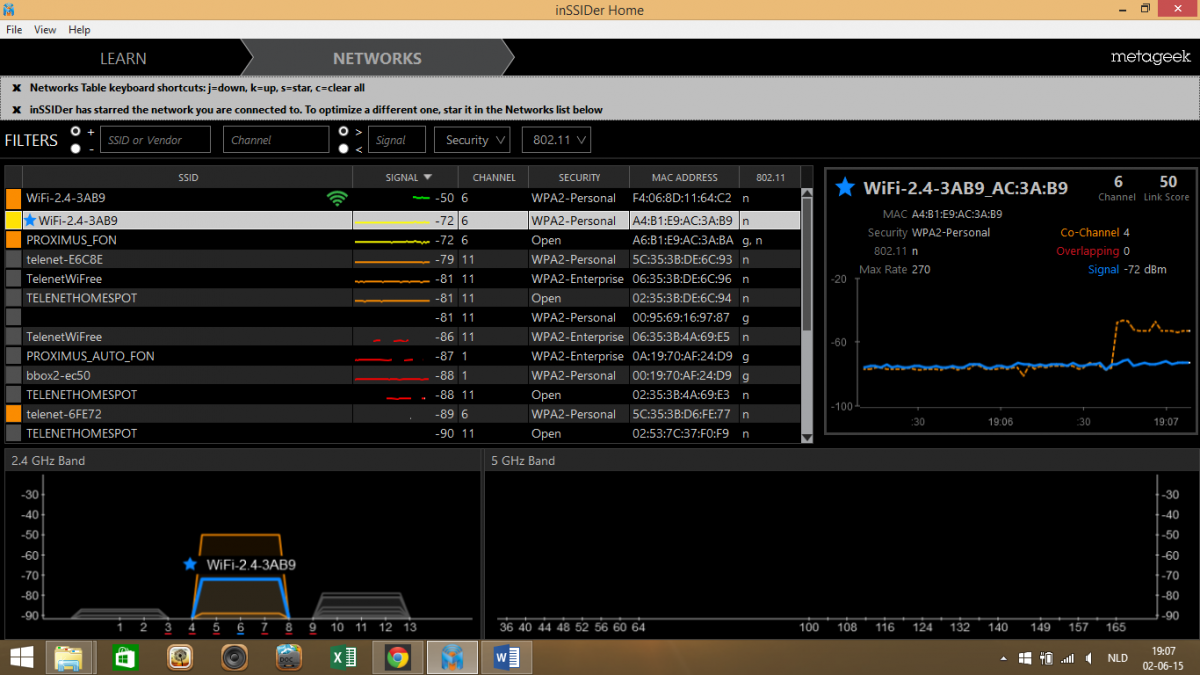Open the View menu
The height and width of the screenshot is (675, 1200).
(x=45, y=30)
